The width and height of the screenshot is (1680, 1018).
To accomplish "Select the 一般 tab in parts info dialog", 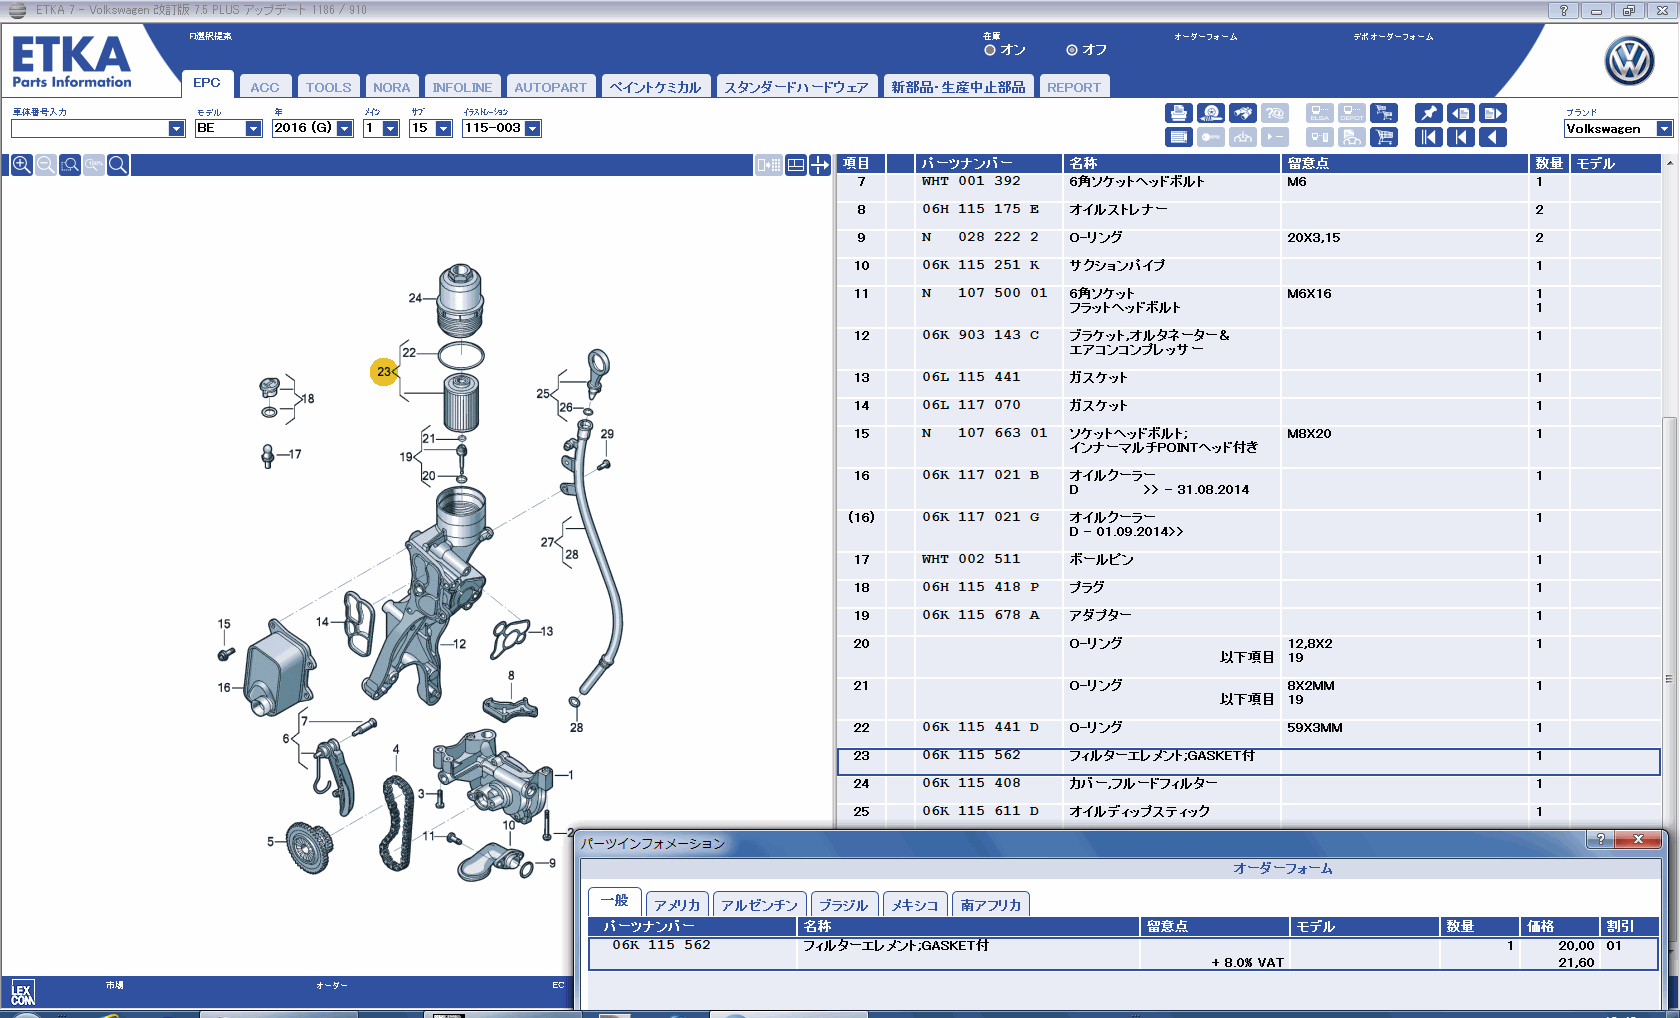I will tap(614, 901).
